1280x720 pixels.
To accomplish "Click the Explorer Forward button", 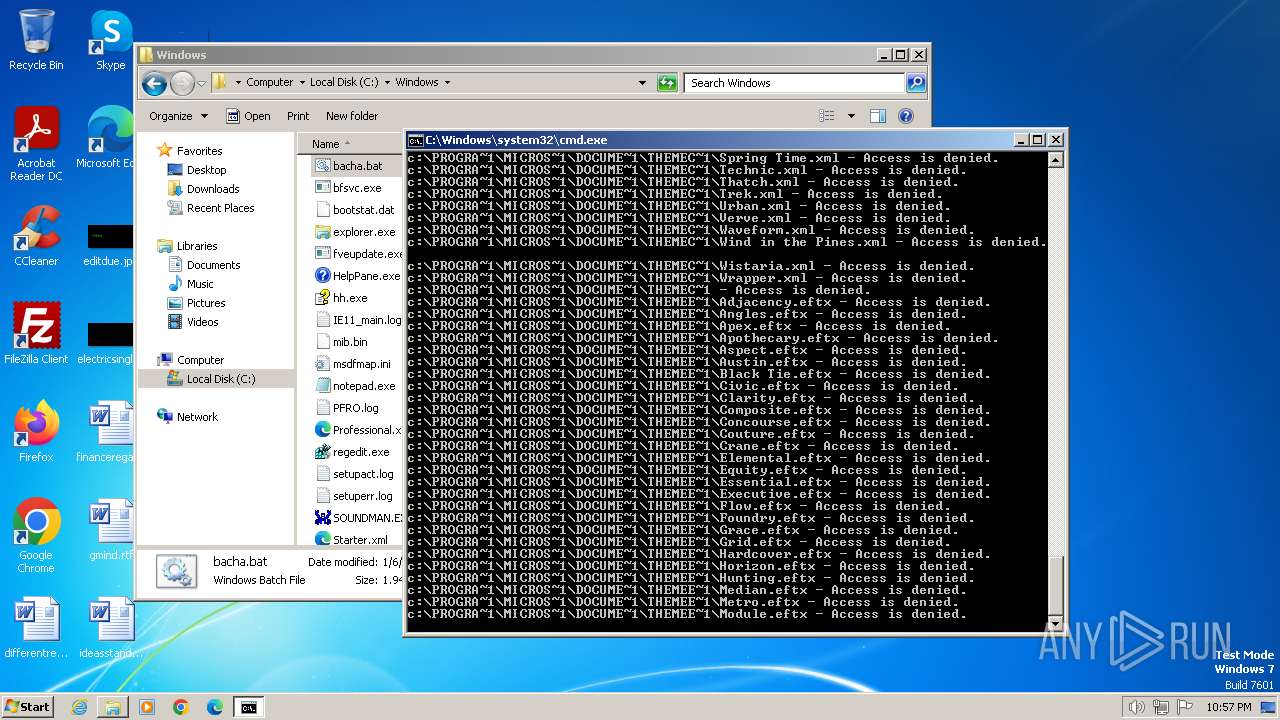I will [182, 83].
